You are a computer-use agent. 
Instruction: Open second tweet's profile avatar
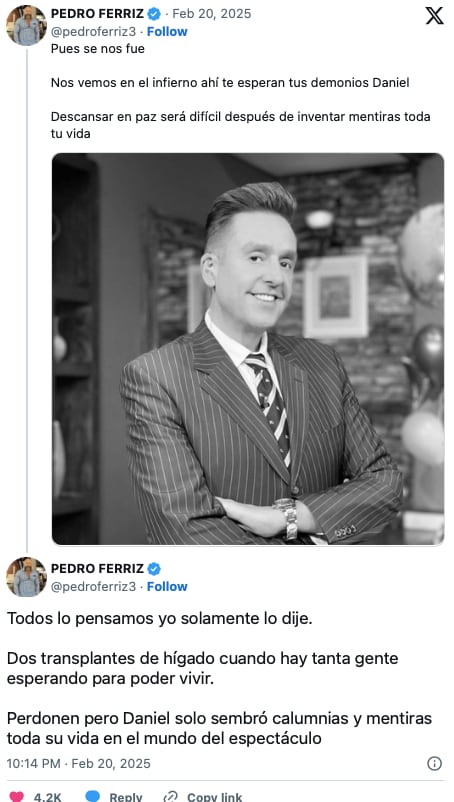[x=26, y=577]
